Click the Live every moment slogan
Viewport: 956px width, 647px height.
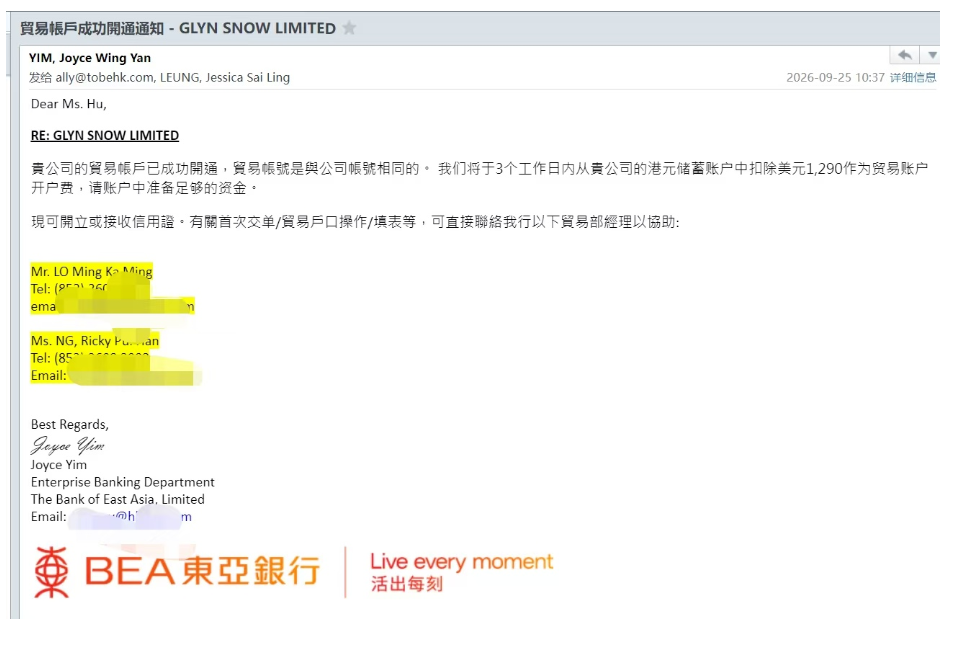click(x=462, y=562)
